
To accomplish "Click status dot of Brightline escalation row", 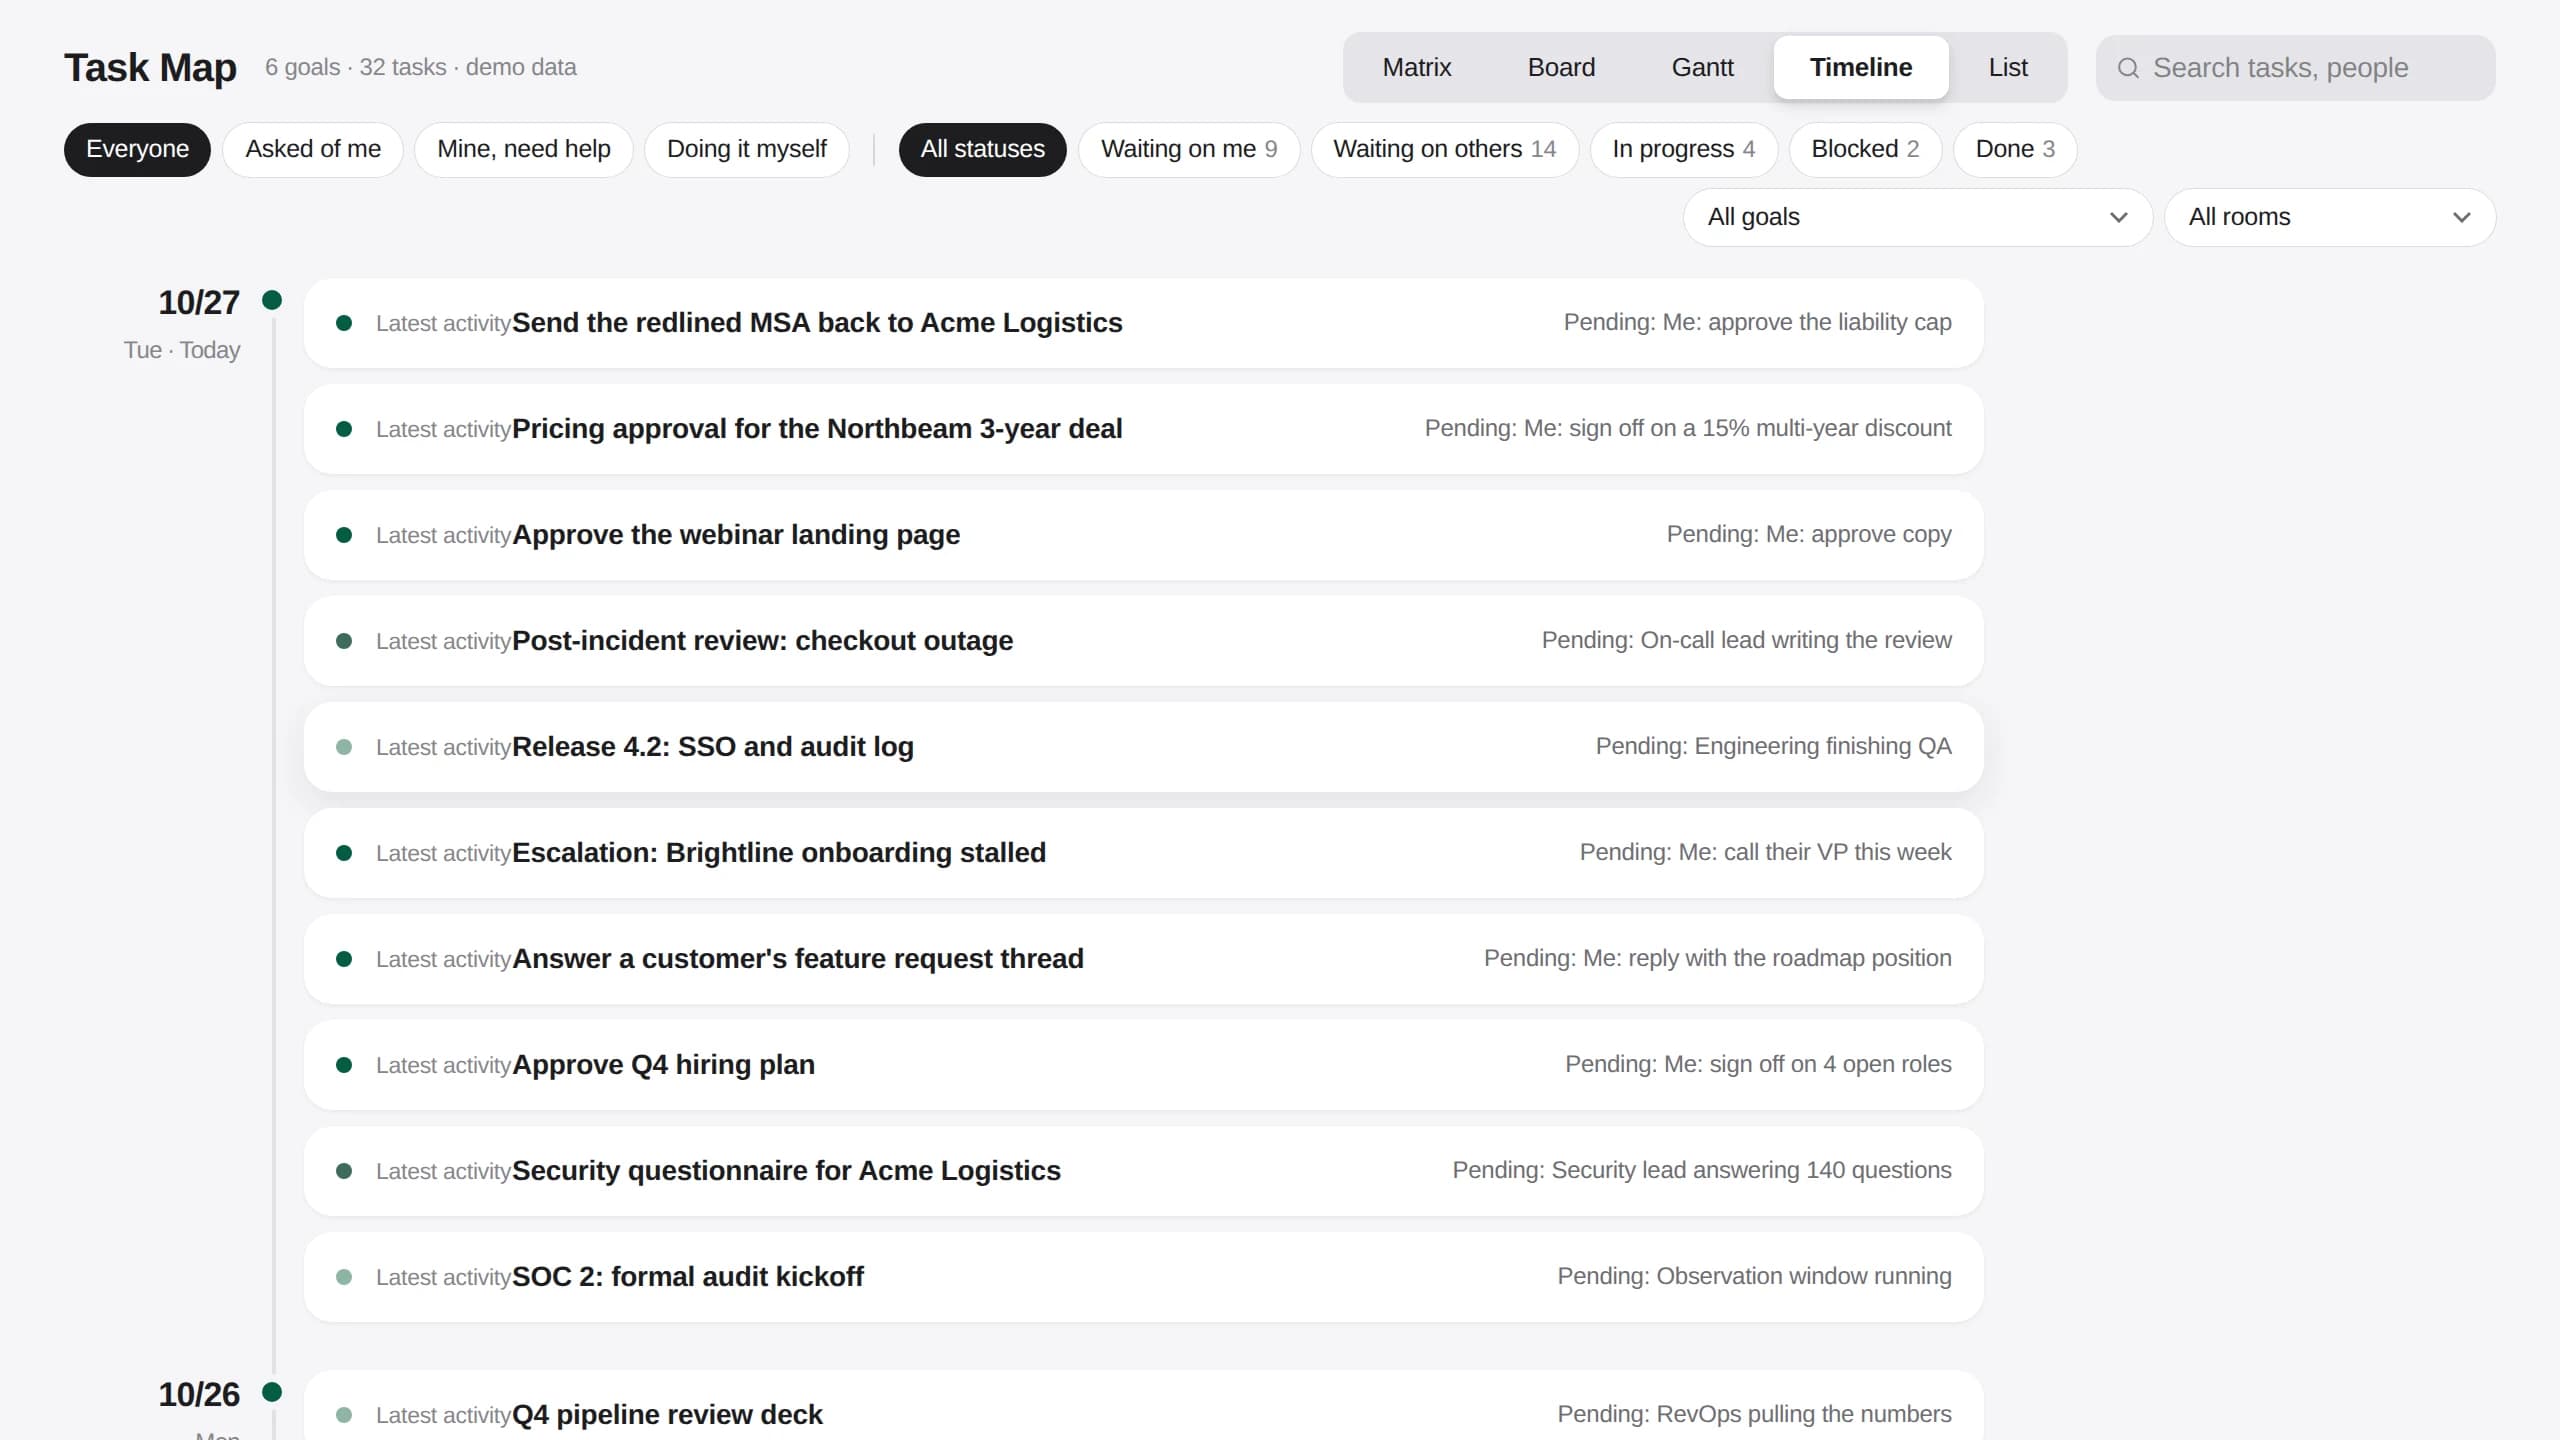I will click(344, 853).
